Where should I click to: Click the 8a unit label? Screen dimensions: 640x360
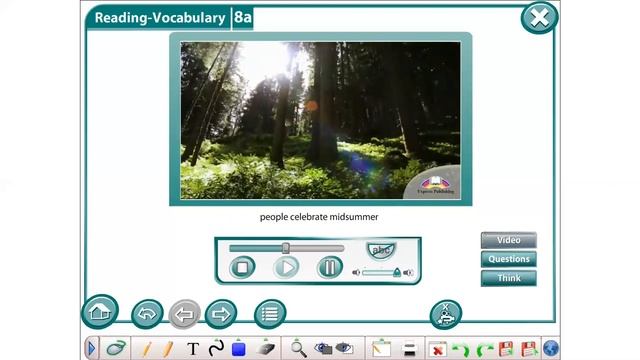click(242, 18)
